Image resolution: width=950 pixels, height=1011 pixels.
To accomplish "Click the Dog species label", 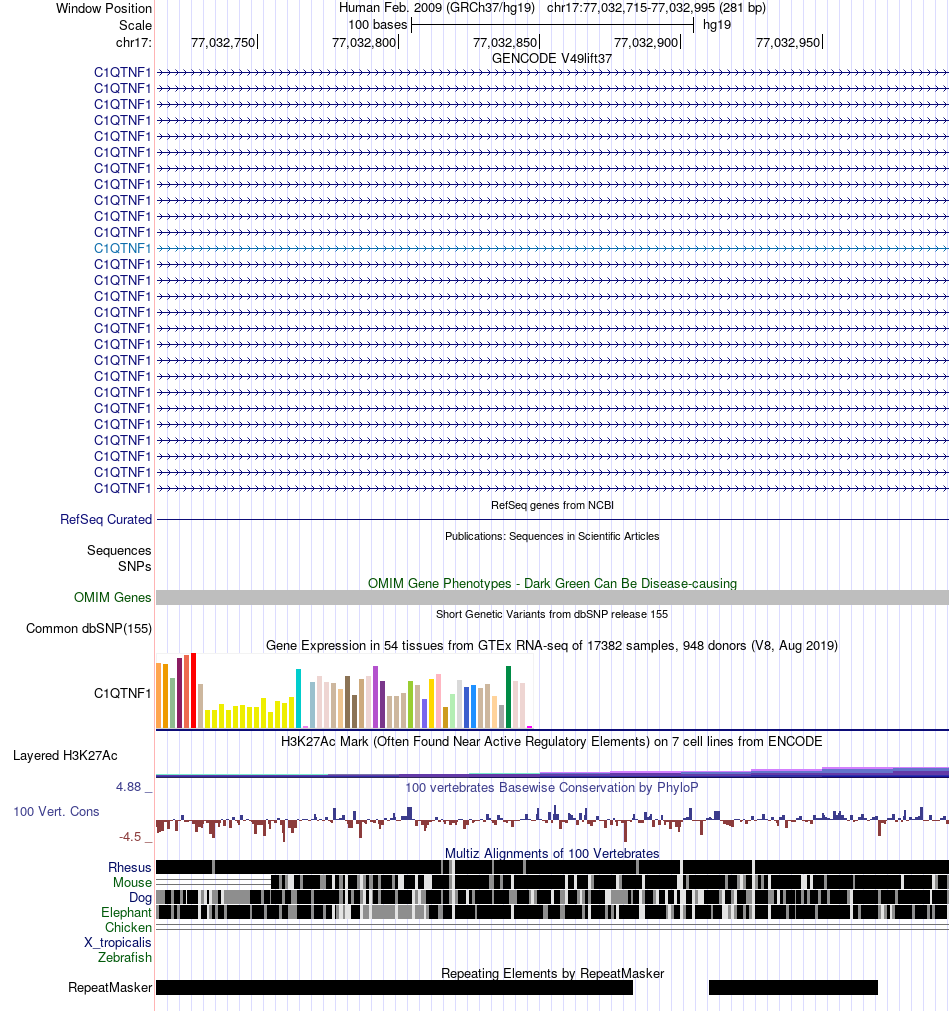I will 140,898.
